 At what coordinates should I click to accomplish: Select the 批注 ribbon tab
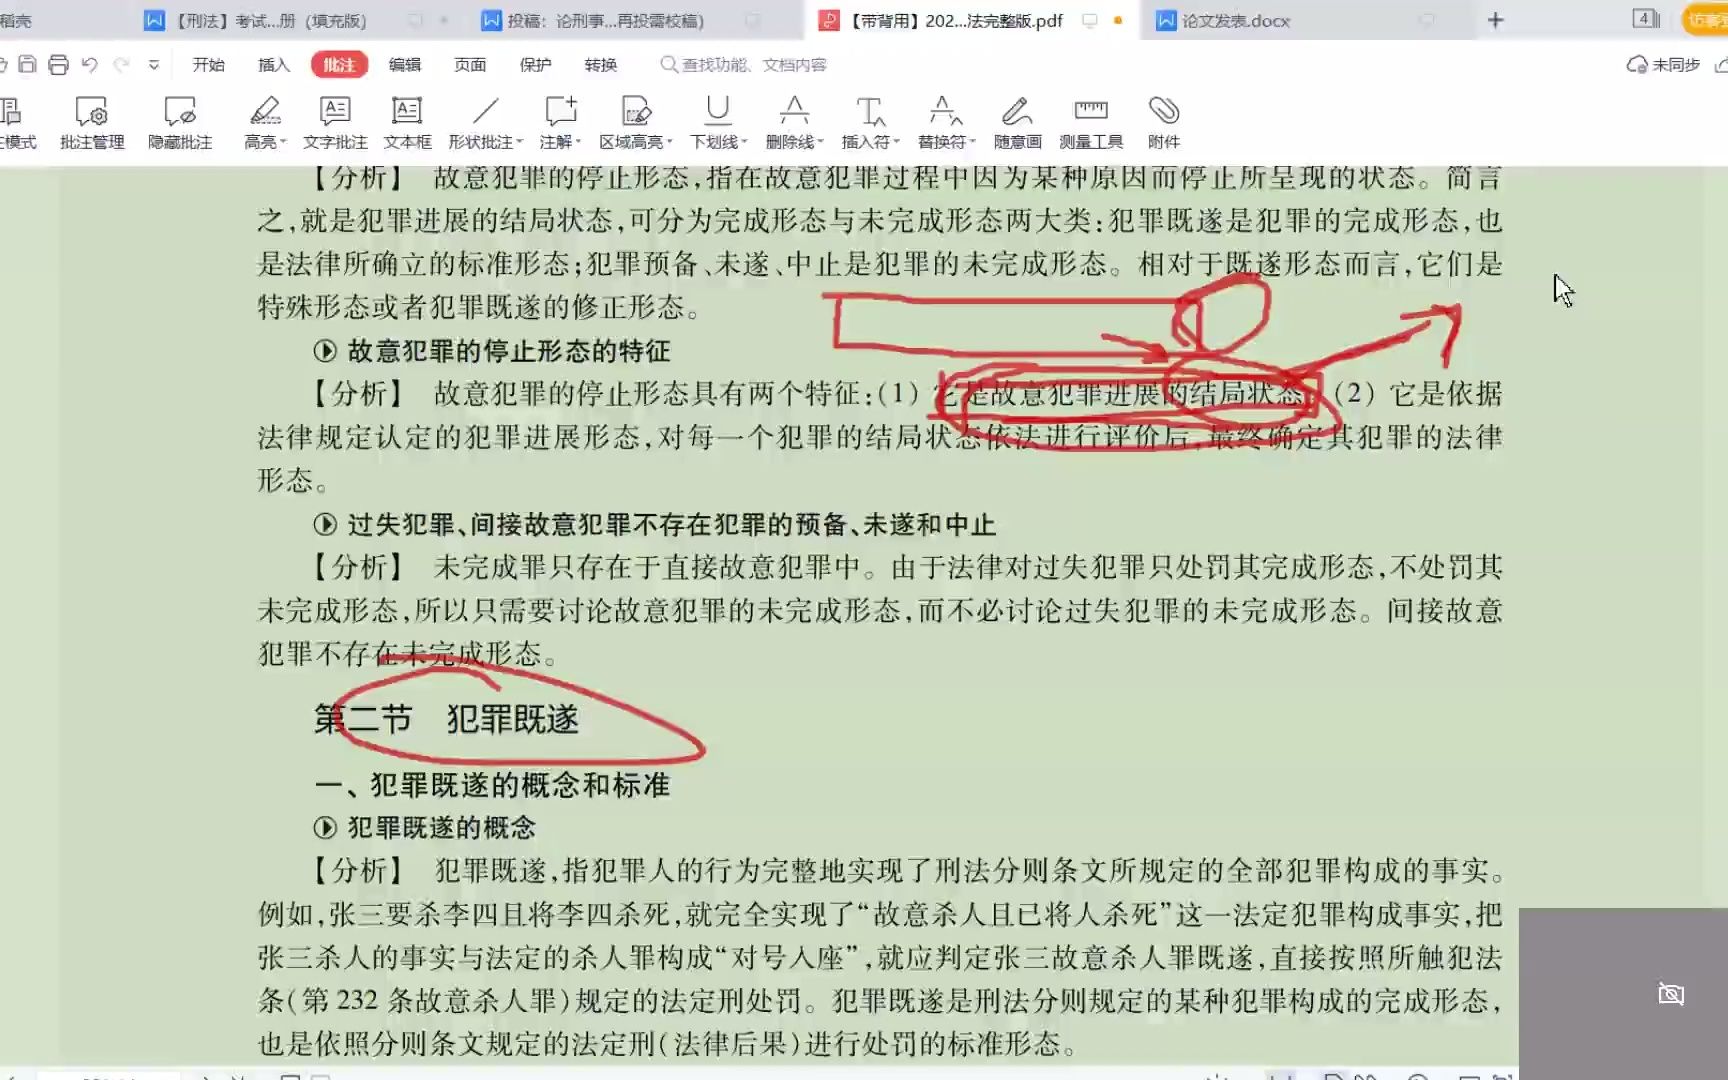pyautogui.click(x=339, y=64)
